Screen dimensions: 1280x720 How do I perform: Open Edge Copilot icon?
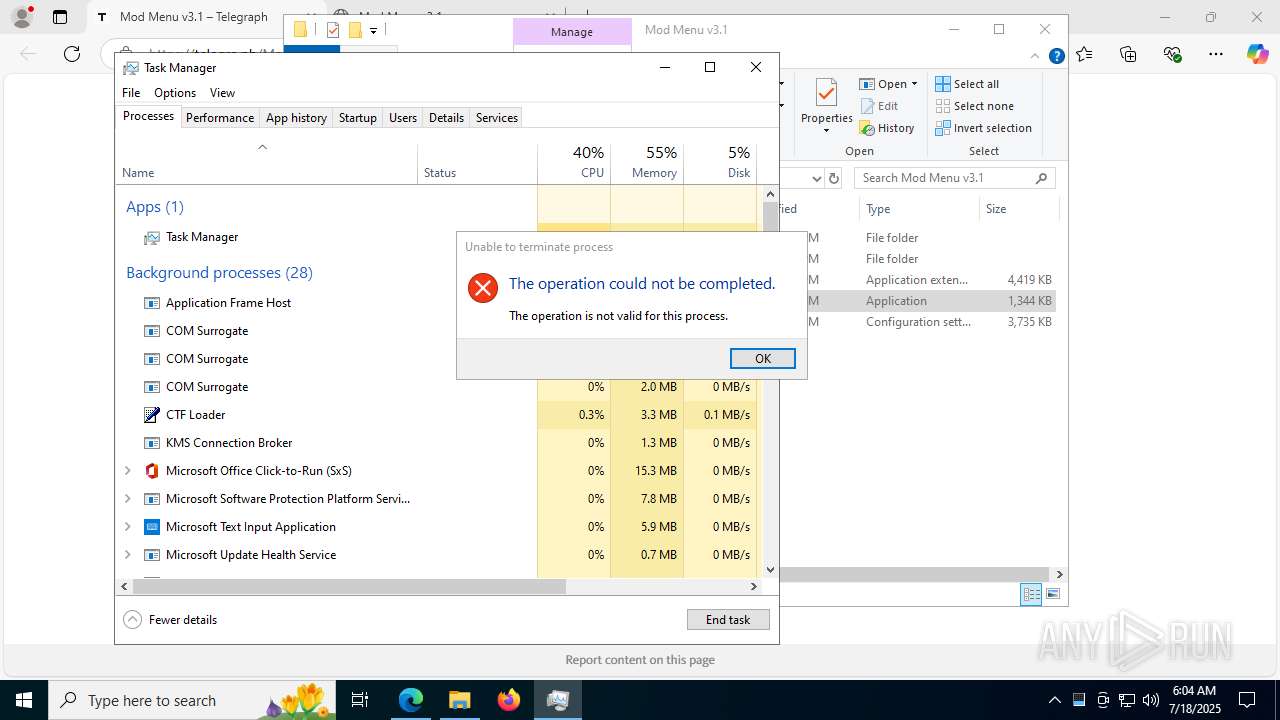pos(1257,54)
